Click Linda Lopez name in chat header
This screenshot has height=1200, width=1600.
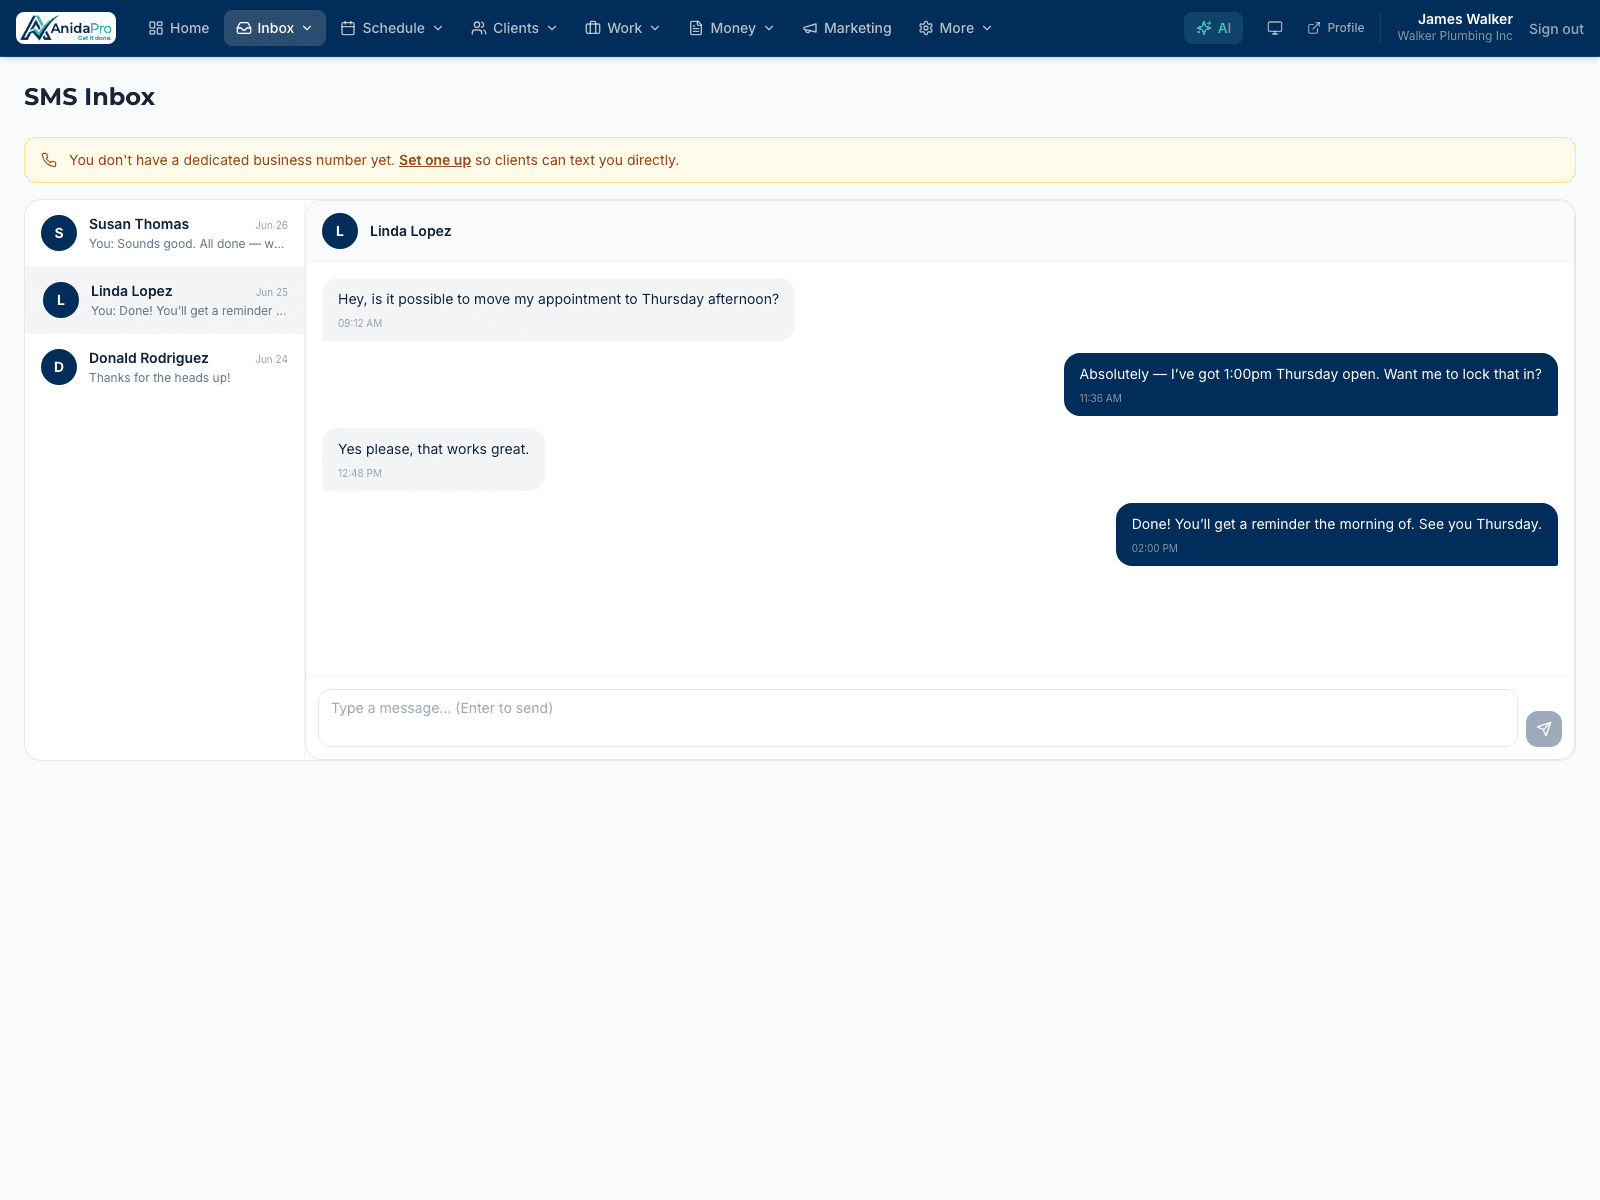(410, 231)
